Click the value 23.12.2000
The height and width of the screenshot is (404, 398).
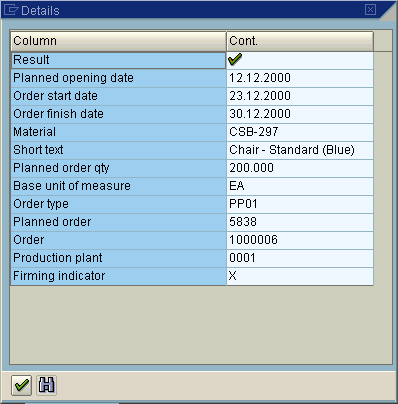[300, 96]
